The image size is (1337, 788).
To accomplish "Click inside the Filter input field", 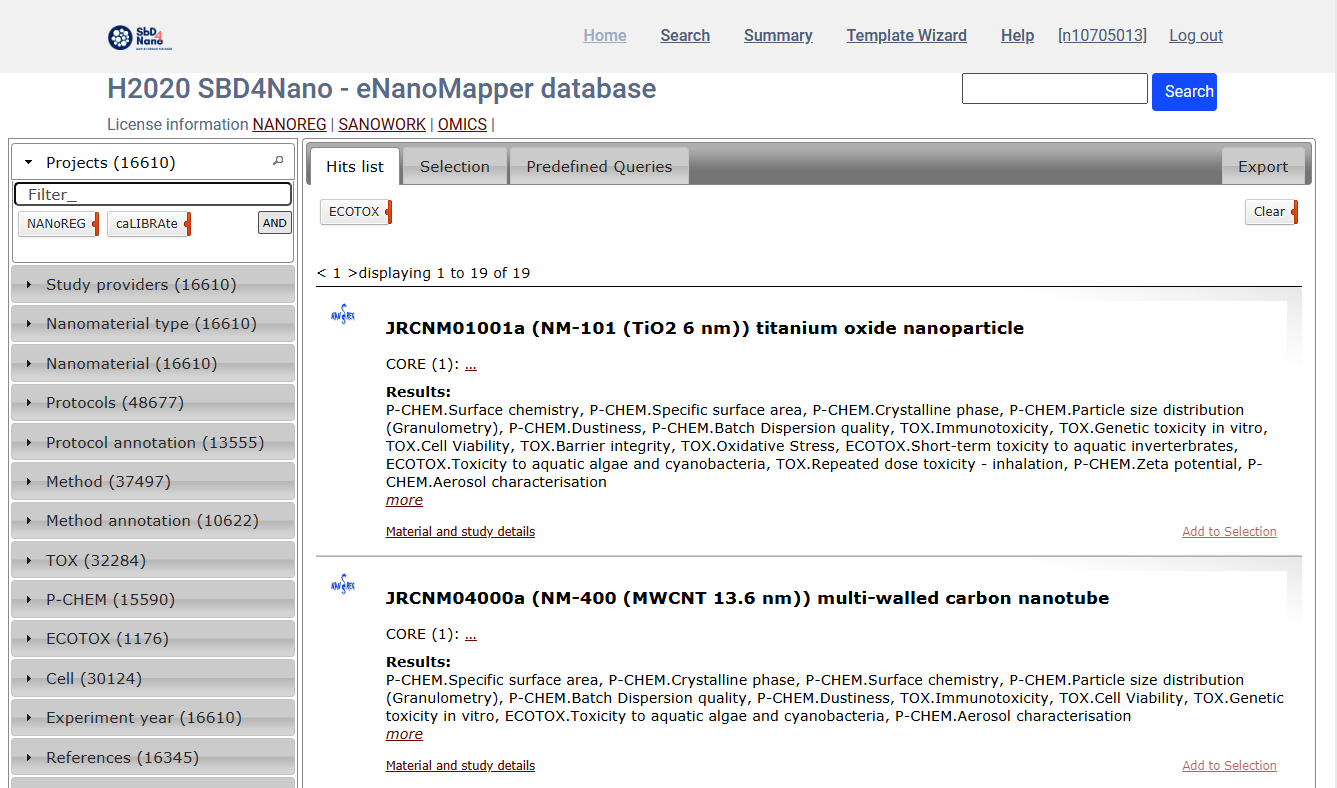I will click(152, 193).
